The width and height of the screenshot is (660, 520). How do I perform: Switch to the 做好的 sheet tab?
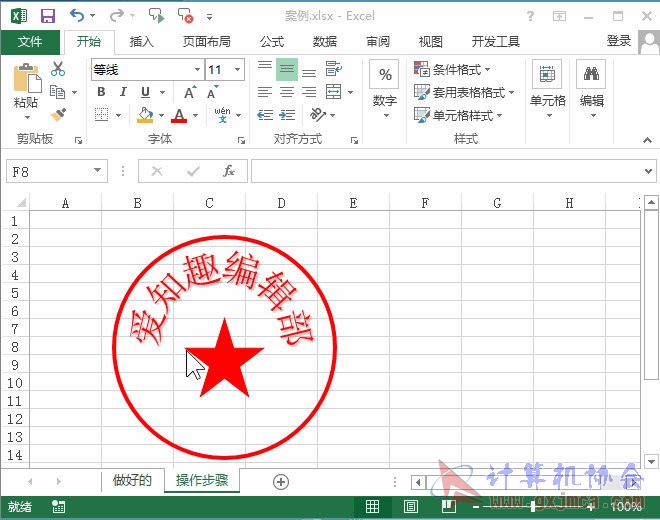tap(132, 480)
